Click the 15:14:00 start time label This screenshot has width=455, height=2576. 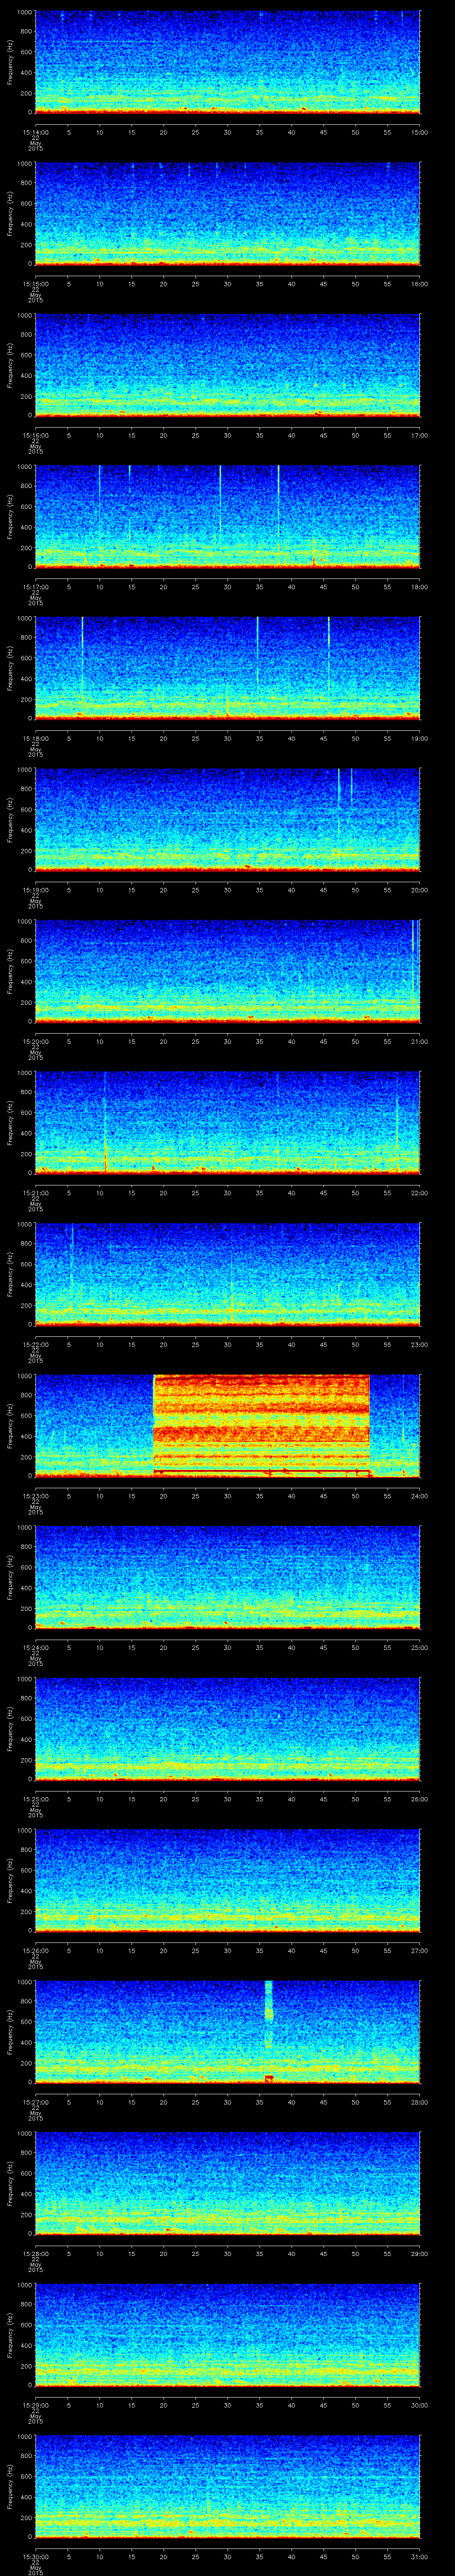pyautogui.click(x=35, y=132)
